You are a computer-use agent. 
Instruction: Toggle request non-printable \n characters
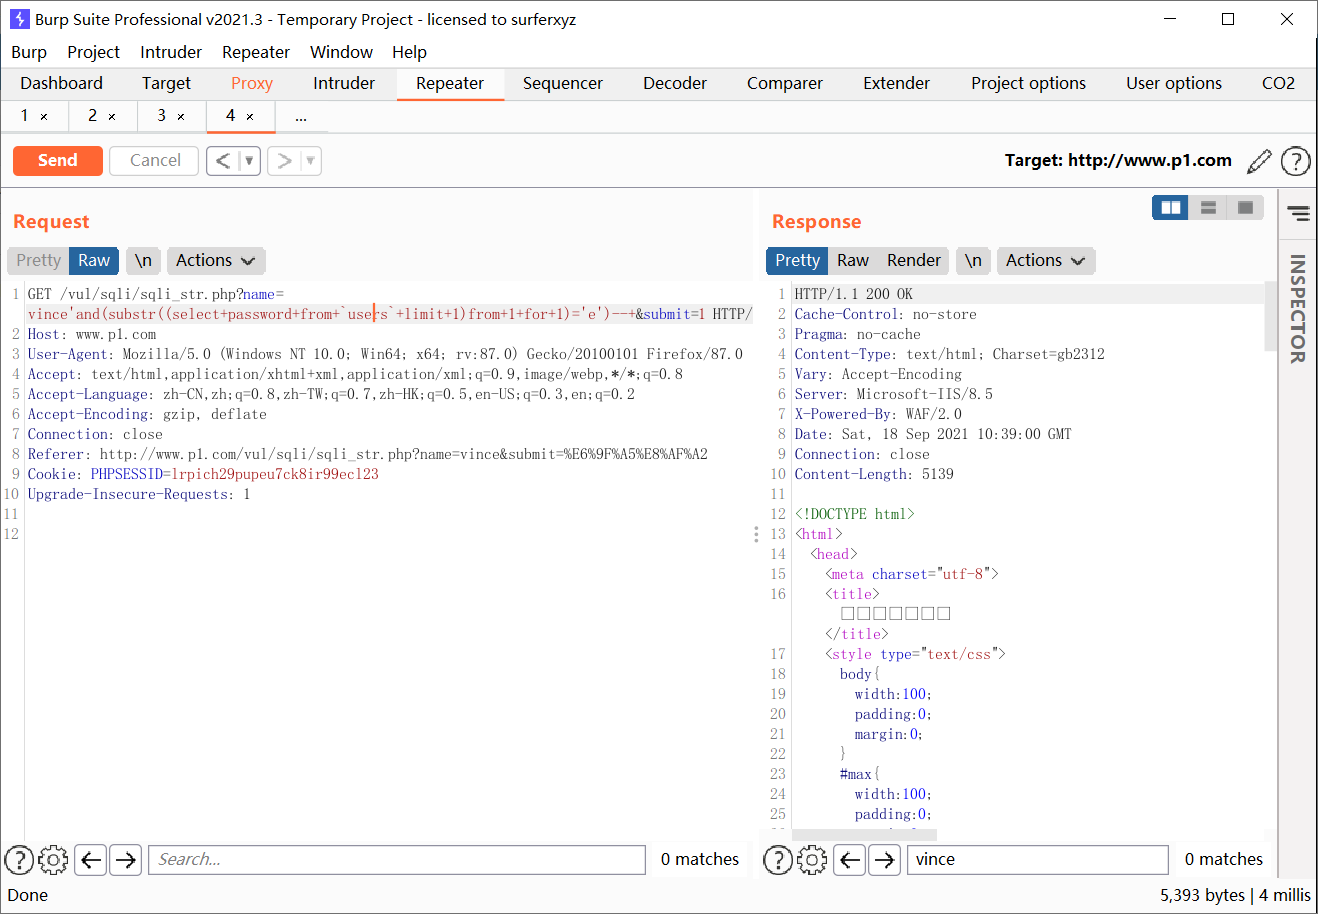pos(143,261)
